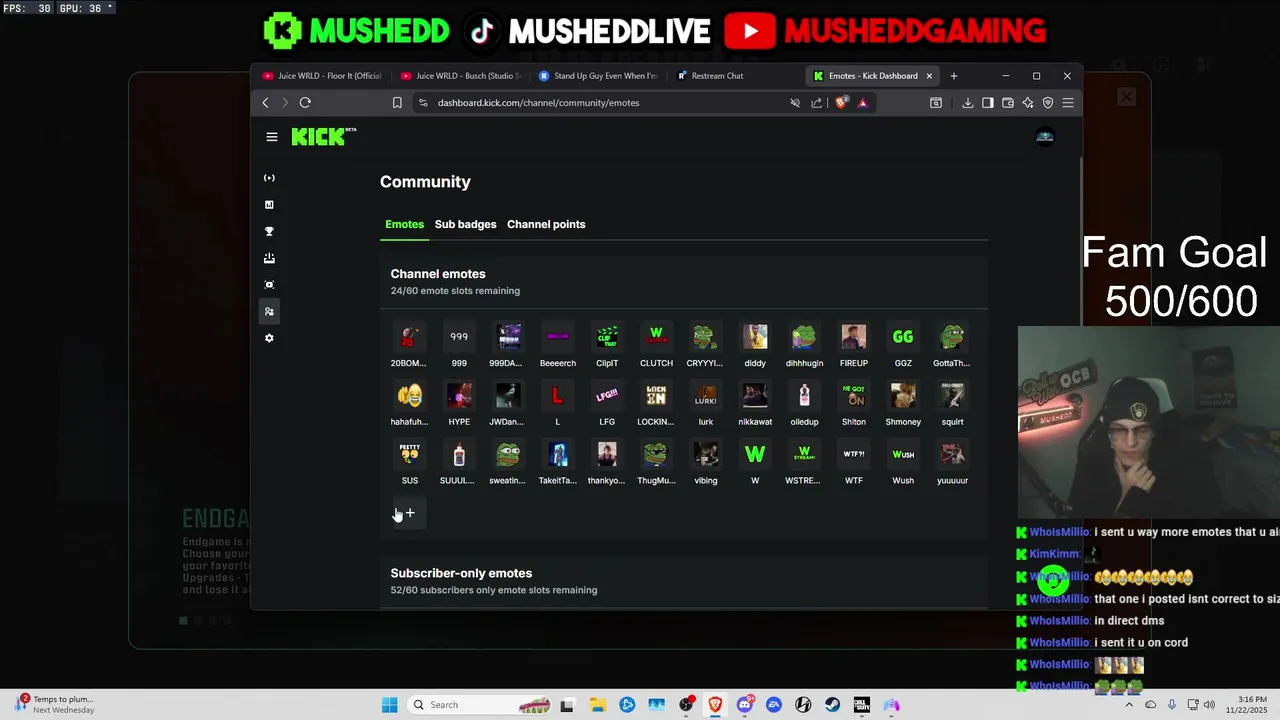This screenshot has height=720, width=1280.
Task: Open Steam from the taskbar
Action: (x=832, y=705)
